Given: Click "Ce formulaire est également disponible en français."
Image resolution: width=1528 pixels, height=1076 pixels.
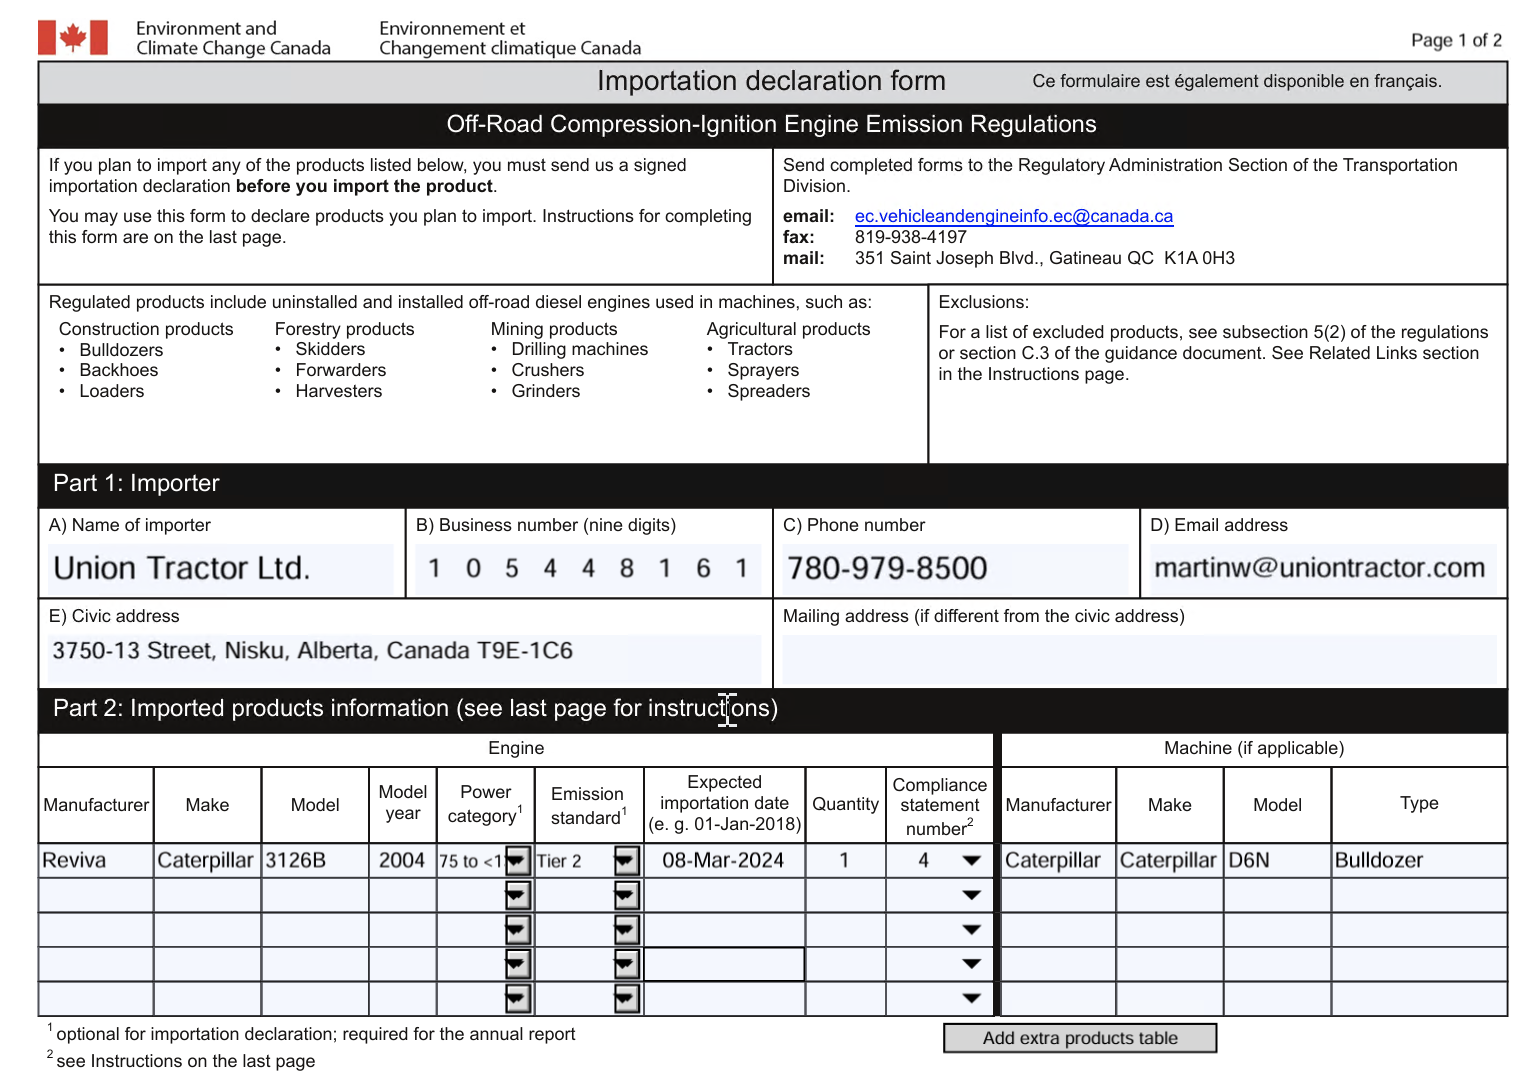Looking at the screenshot, I should click(x=1237, y=81).
